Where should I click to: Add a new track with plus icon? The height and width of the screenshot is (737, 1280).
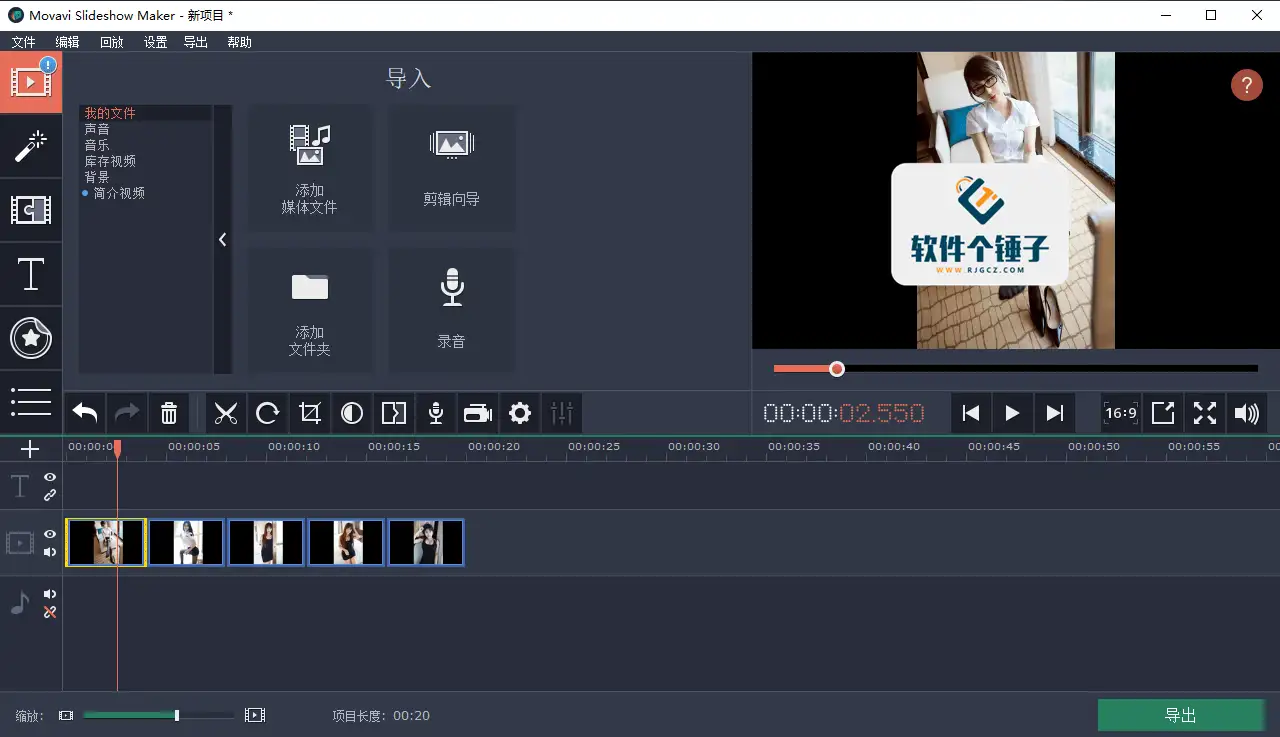coord(30,449)
